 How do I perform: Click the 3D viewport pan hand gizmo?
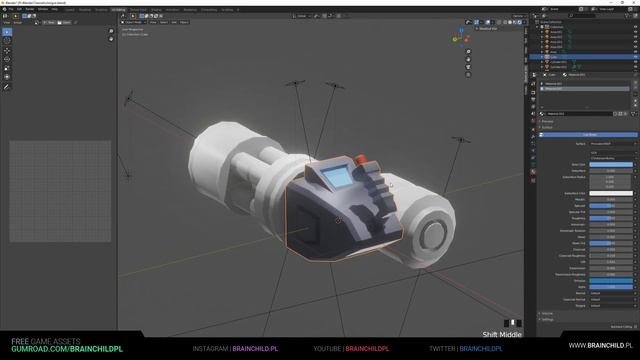click(468, 59)
